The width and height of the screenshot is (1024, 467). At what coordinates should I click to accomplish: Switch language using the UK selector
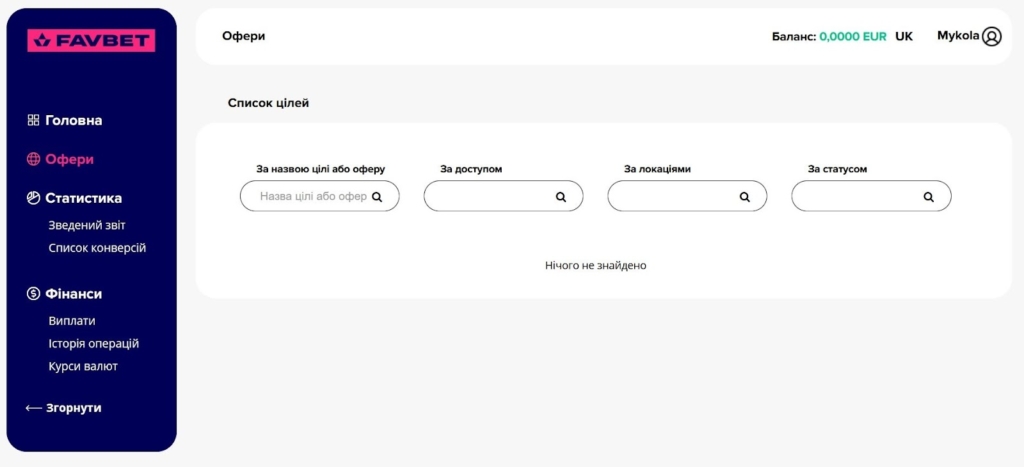pos(904,36)
